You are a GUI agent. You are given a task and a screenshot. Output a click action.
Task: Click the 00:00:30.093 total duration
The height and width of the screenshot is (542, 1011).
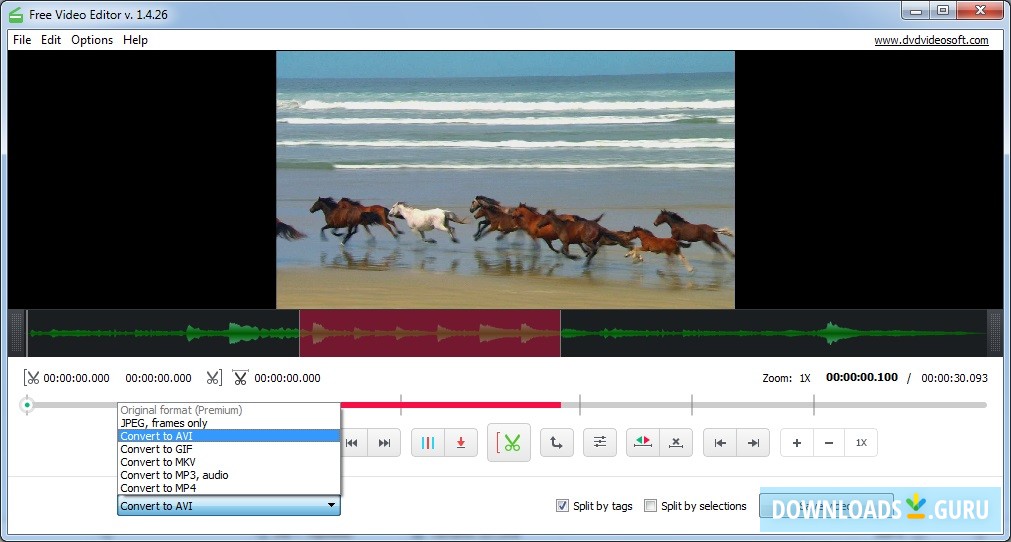click(954, 378)
